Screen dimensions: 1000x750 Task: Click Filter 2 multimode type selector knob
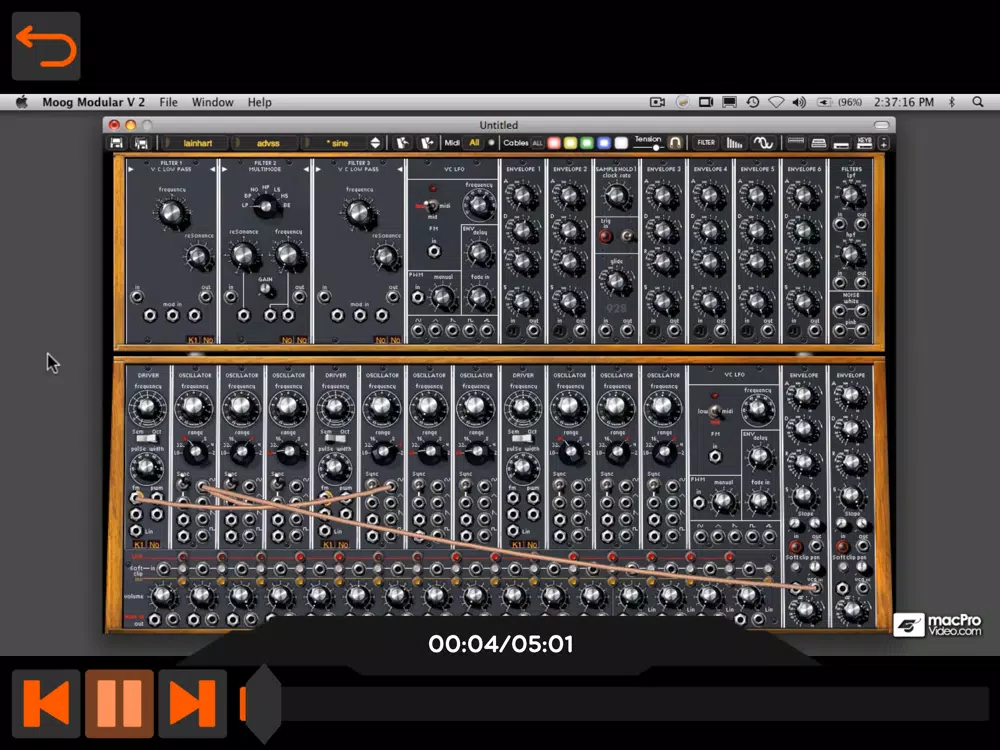click(265, 205)
